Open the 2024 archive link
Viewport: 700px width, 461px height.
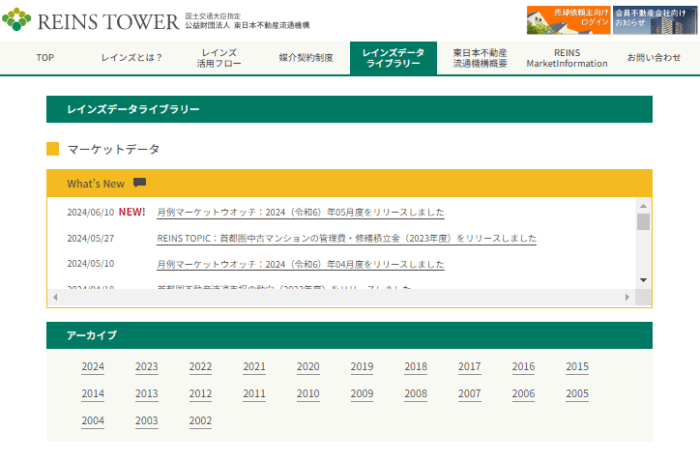point(93,367)
